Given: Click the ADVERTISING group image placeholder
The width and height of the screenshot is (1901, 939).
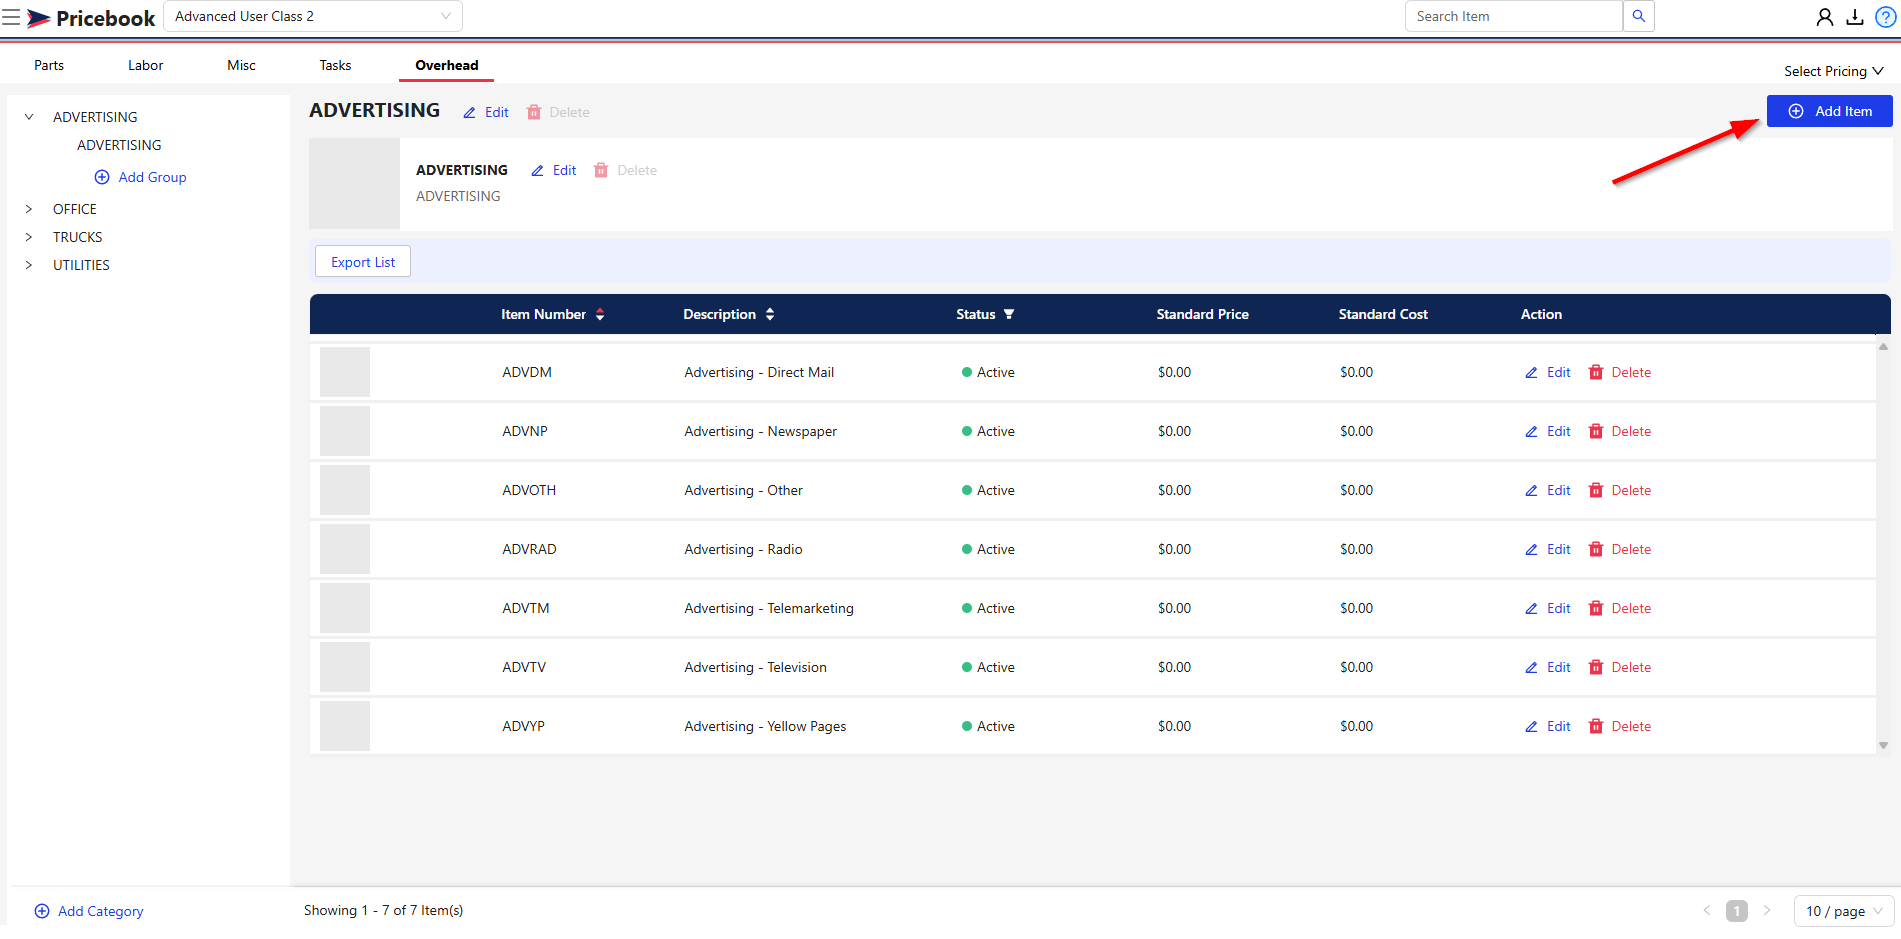Looking at the screenshot, I should (x=354, y=184).
